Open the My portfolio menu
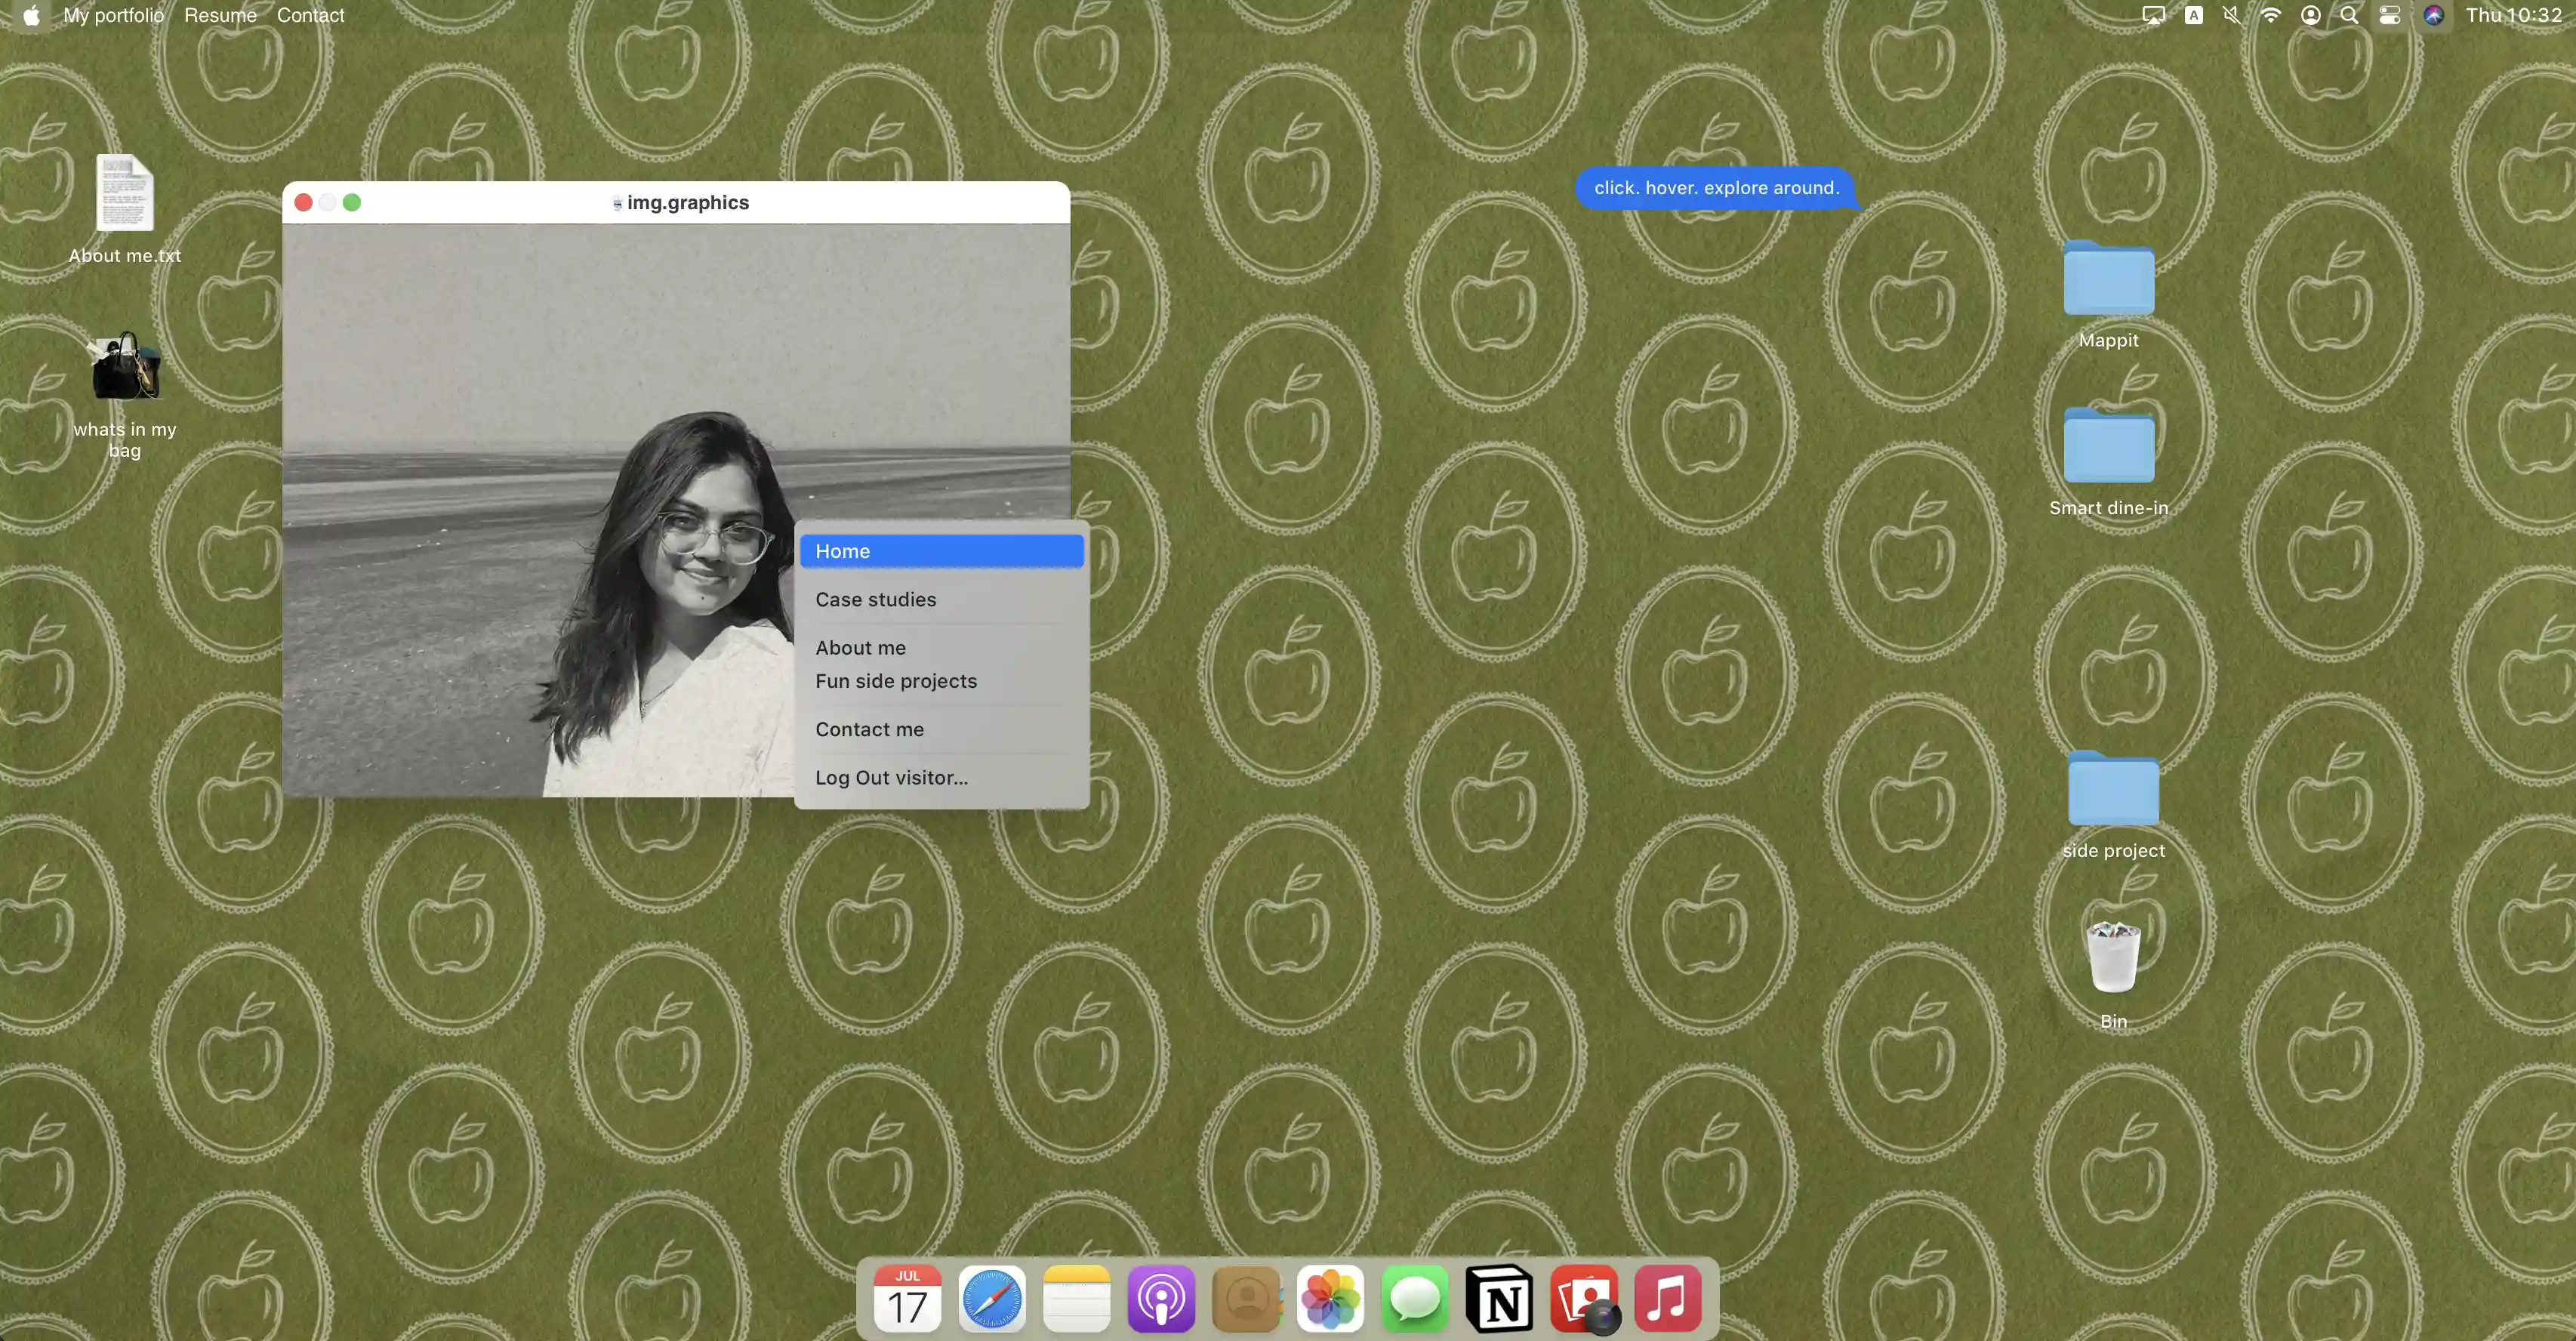The height and width of the screenshot is (1341, 2576). 113,15
